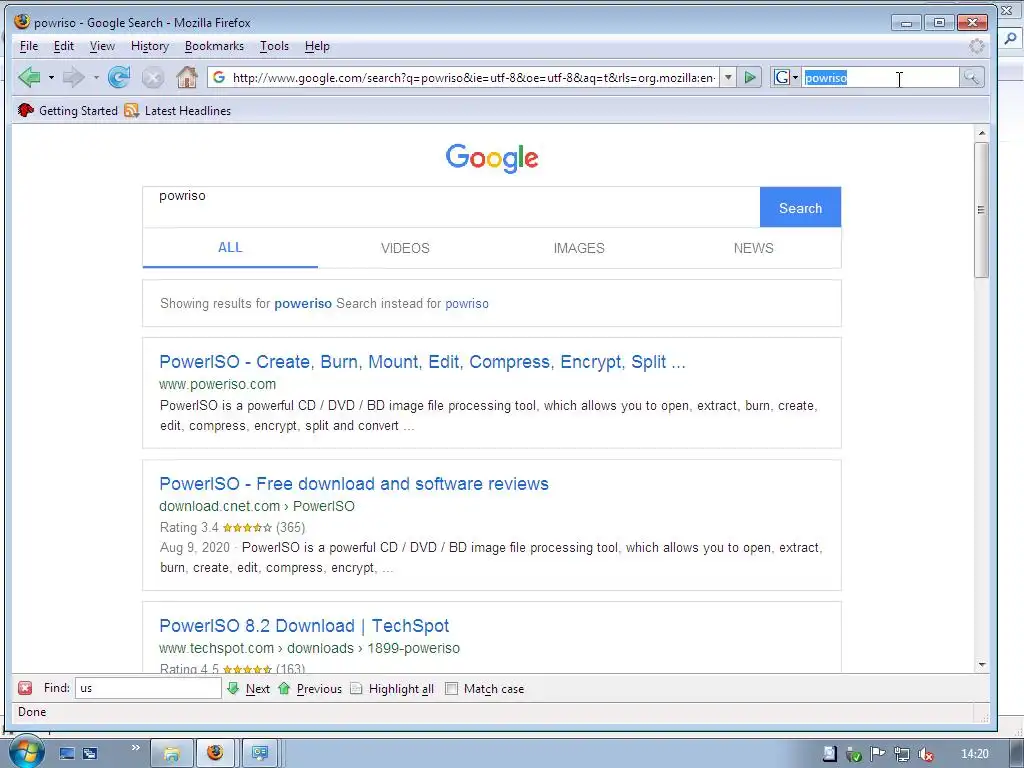Image resolution: width=1024 pixels, height=768 pixels.
Task: Enable the Match case checkbox
Action: (451, 689)
